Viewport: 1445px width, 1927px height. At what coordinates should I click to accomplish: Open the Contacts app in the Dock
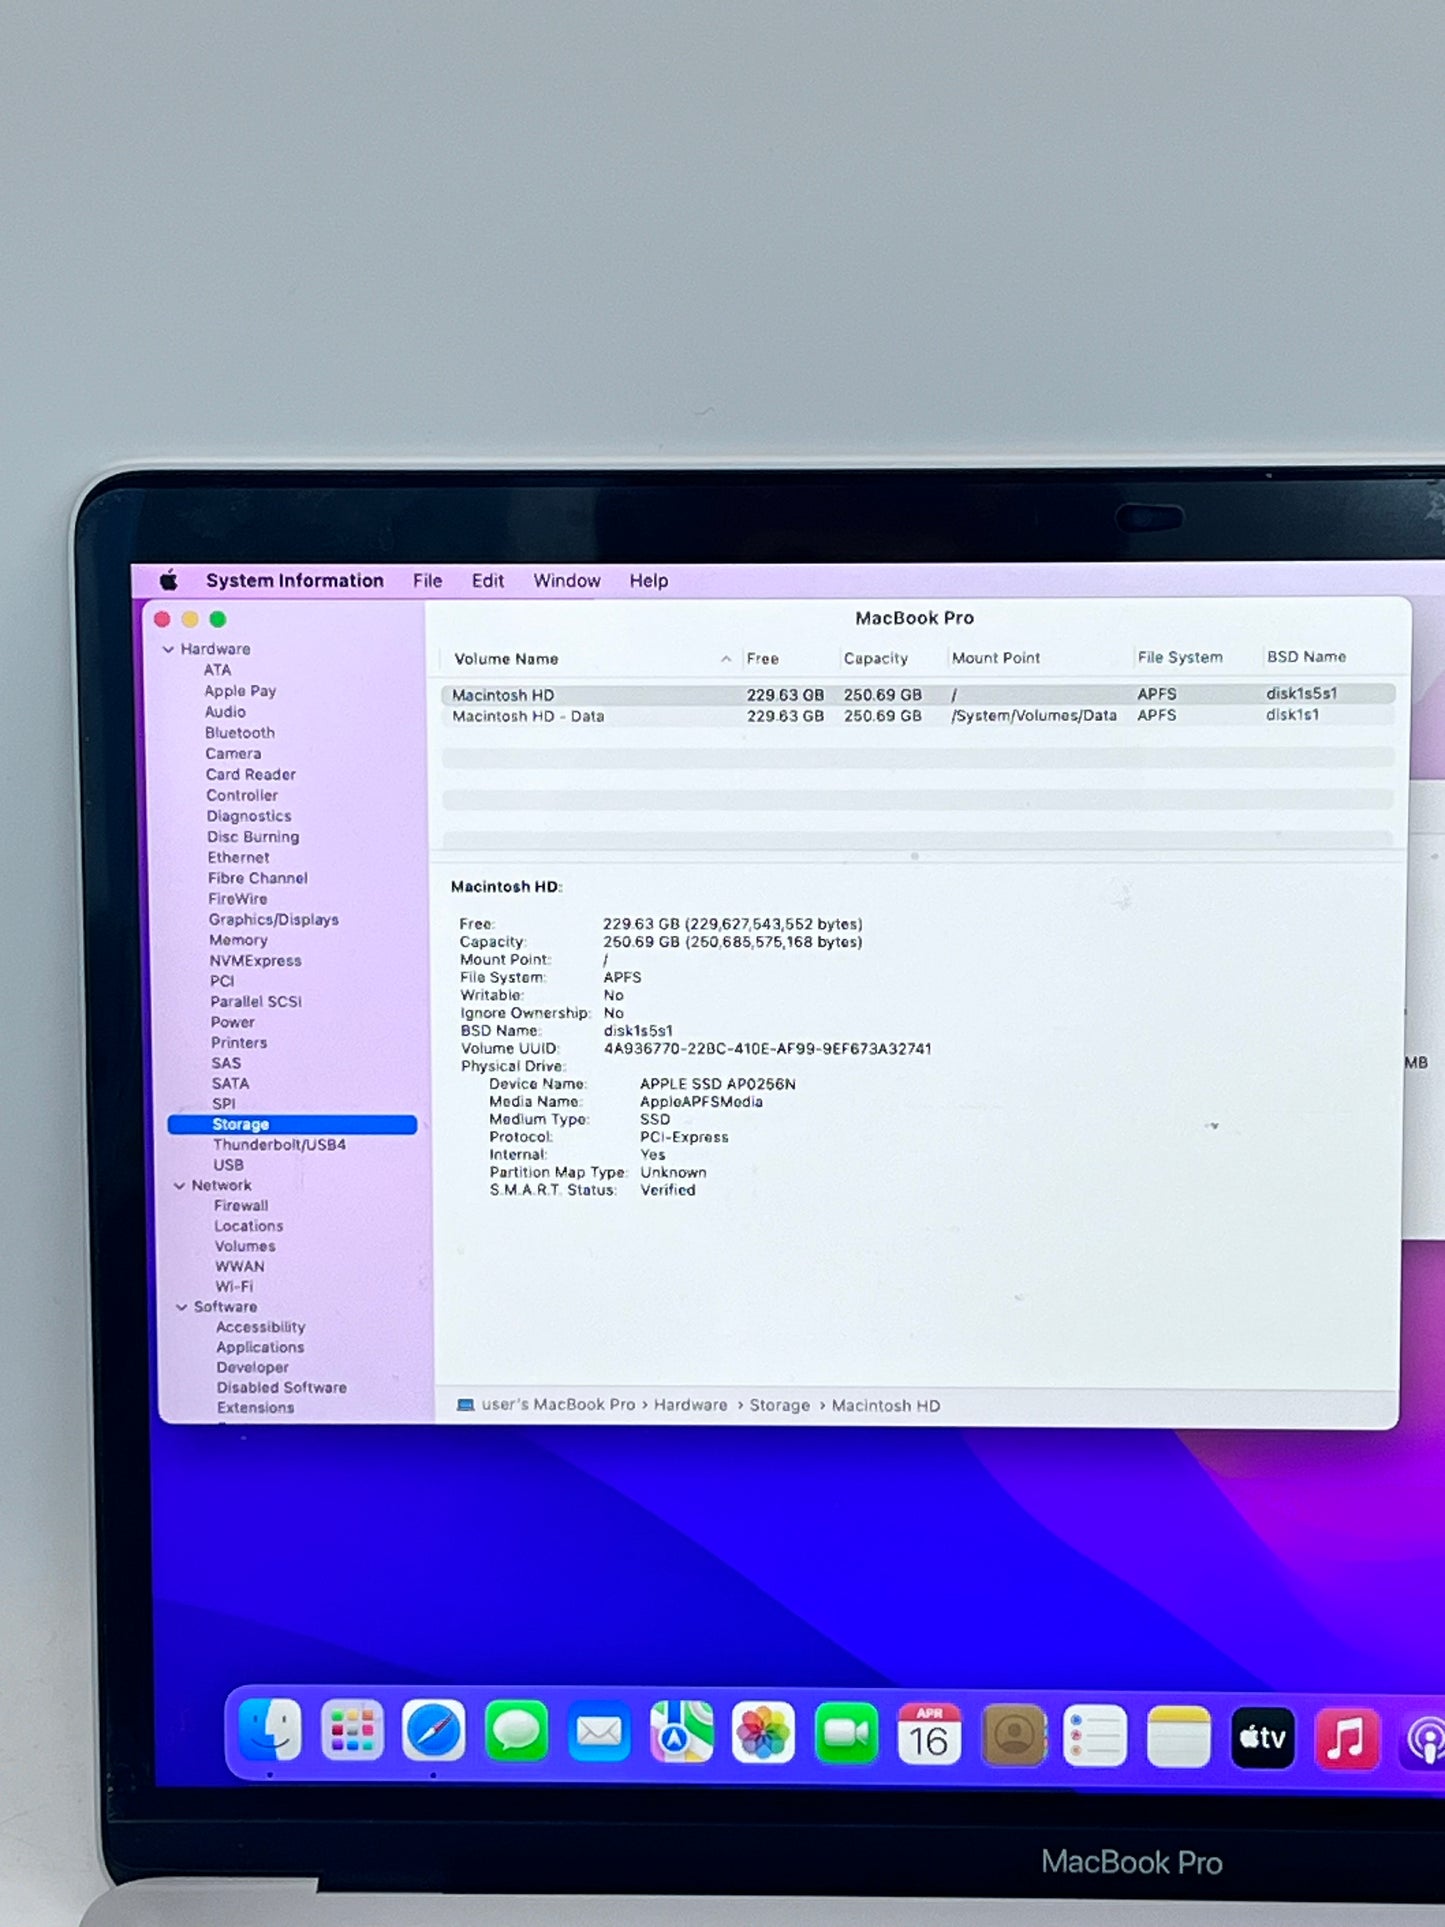(1013, 1736)
